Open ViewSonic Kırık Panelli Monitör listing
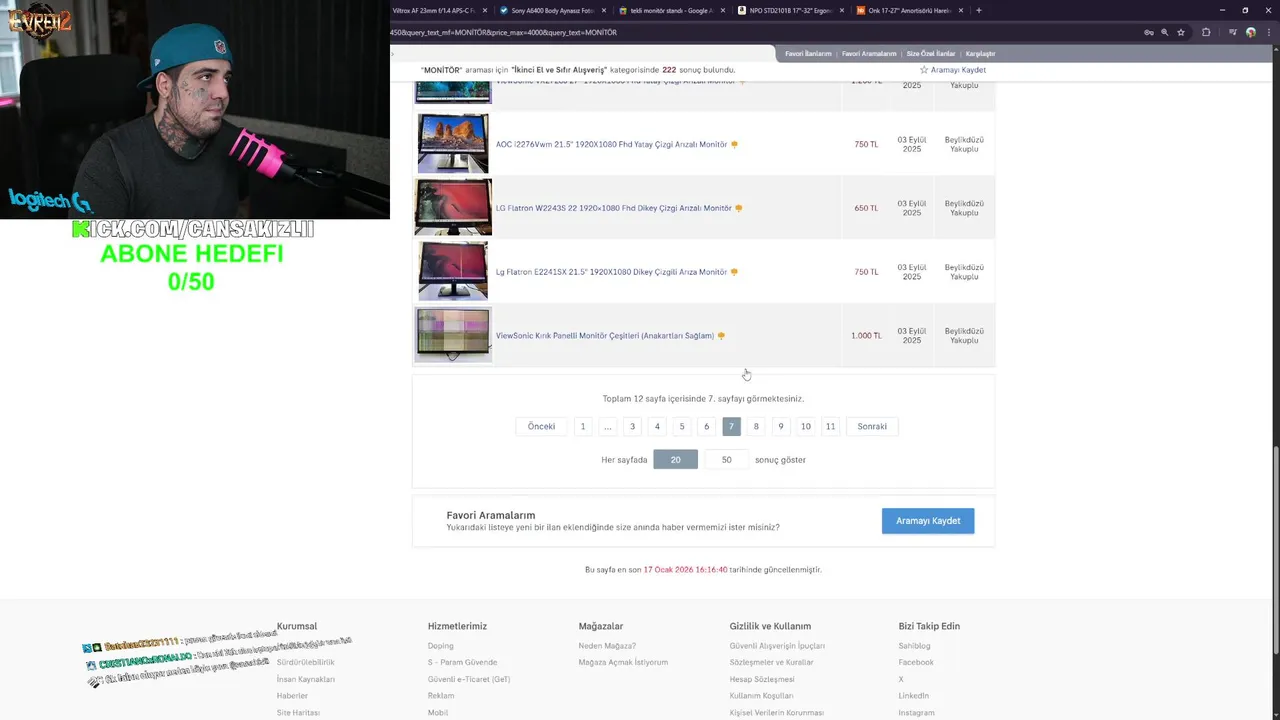The width and height of the screenshot is (1280, 720). click(605, 336)
